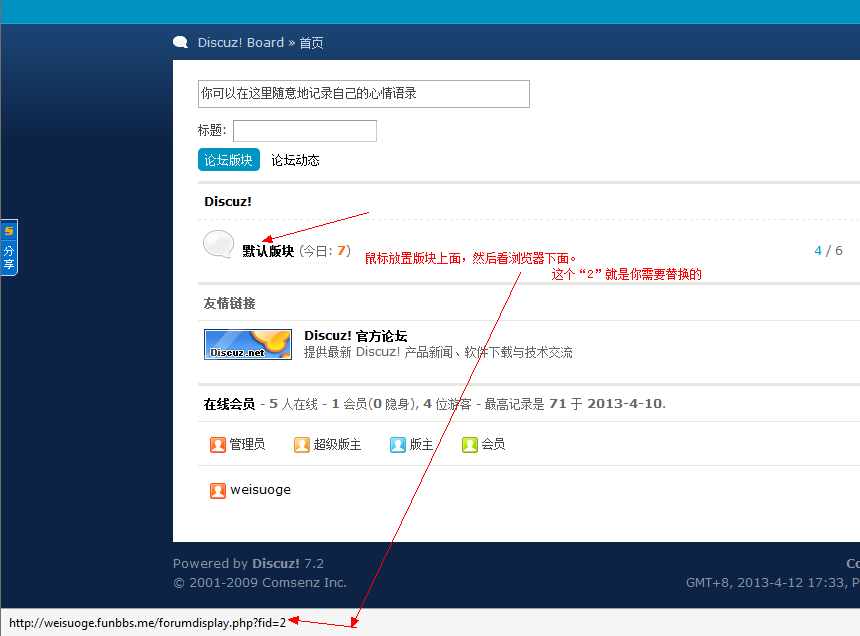Click the Discuz! category heading
The image size is (860, 636).
coord(228,201)
